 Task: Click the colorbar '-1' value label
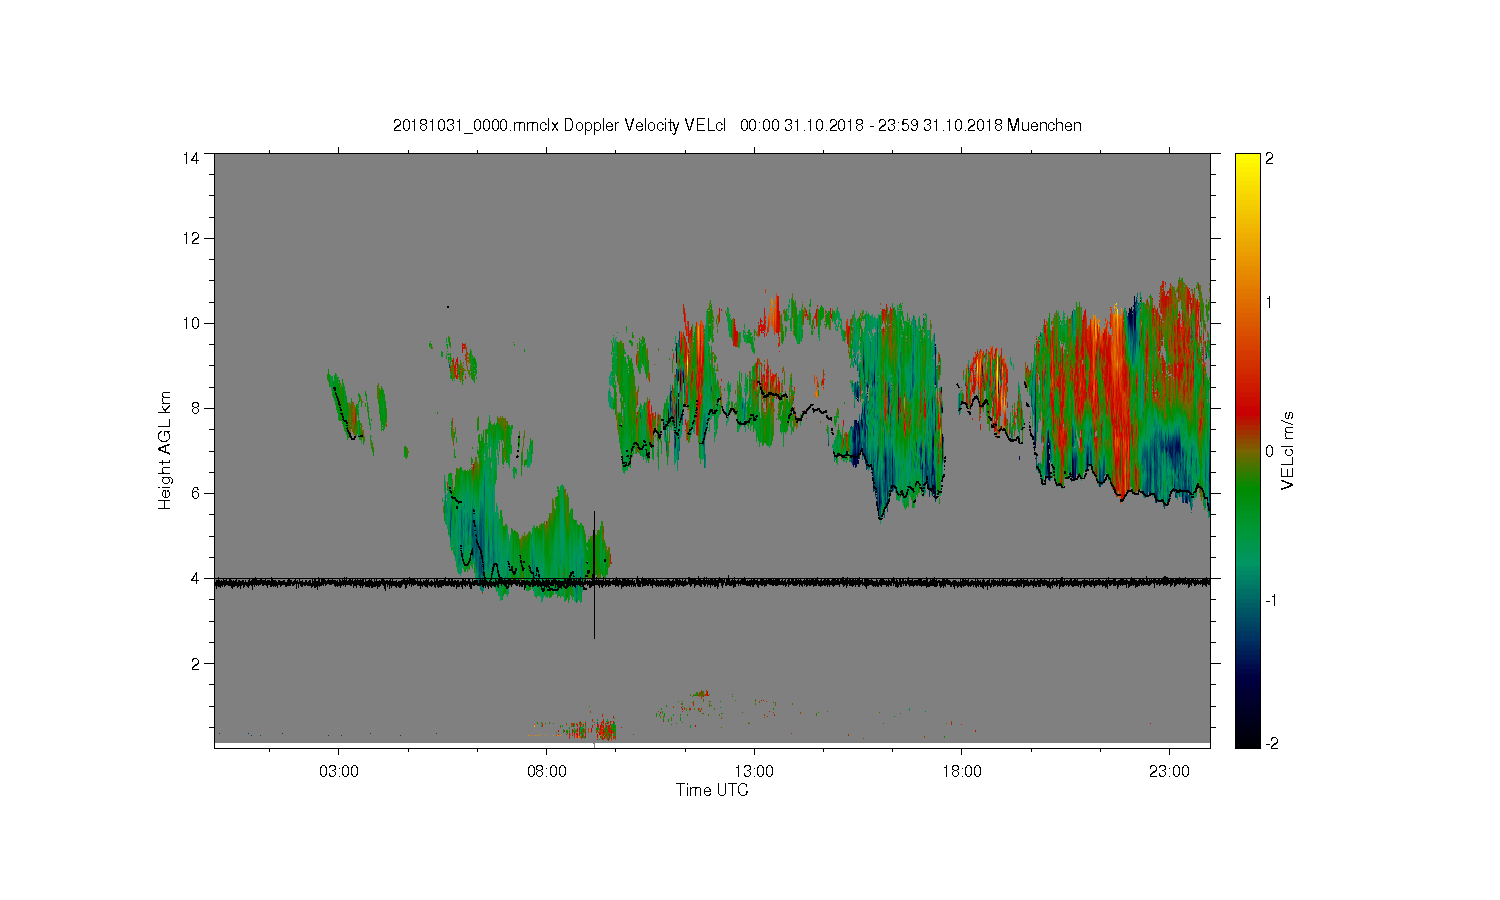click(x=1272, y=599)
